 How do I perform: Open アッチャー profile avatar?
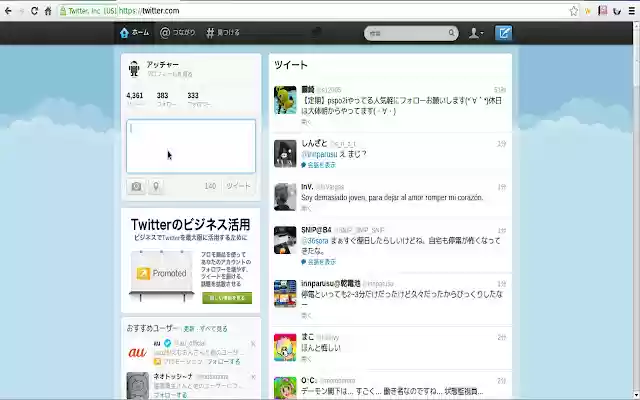(x=134, y=69)
